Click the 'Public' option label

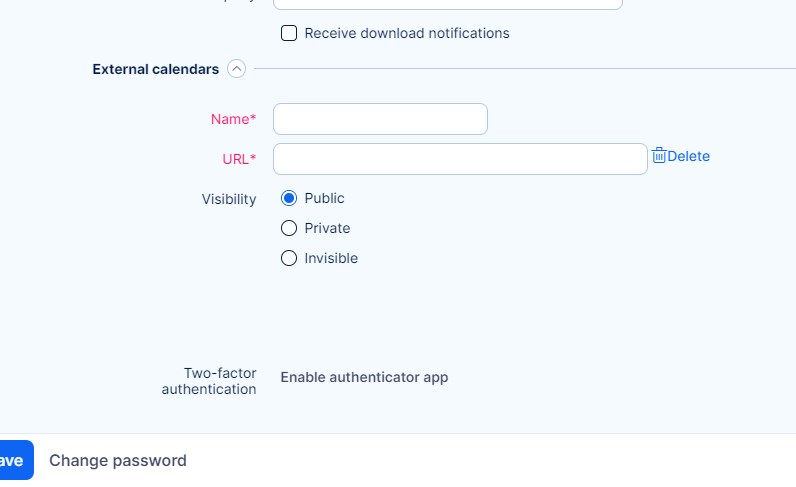(325, 198)
